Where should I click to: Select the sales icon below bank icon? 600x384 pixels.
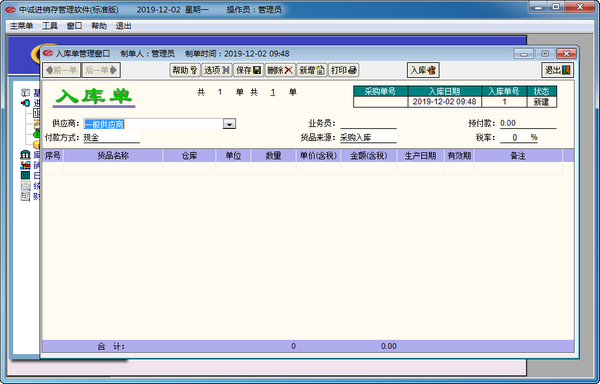25,165
